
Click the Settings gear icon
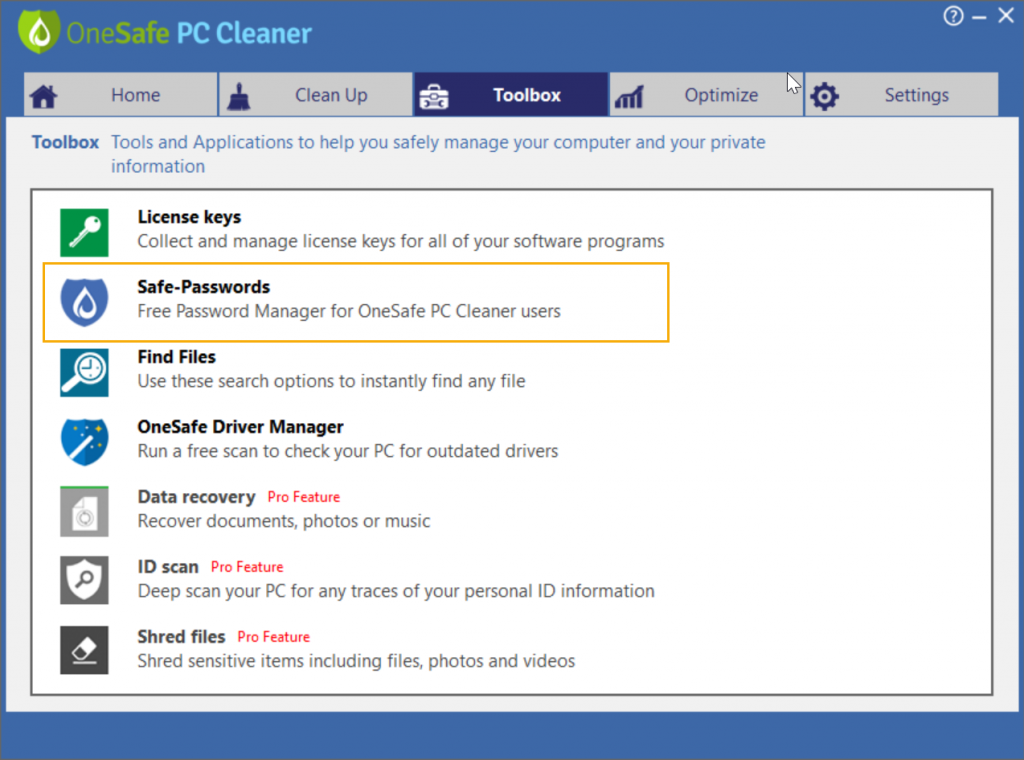coord(825,97)
